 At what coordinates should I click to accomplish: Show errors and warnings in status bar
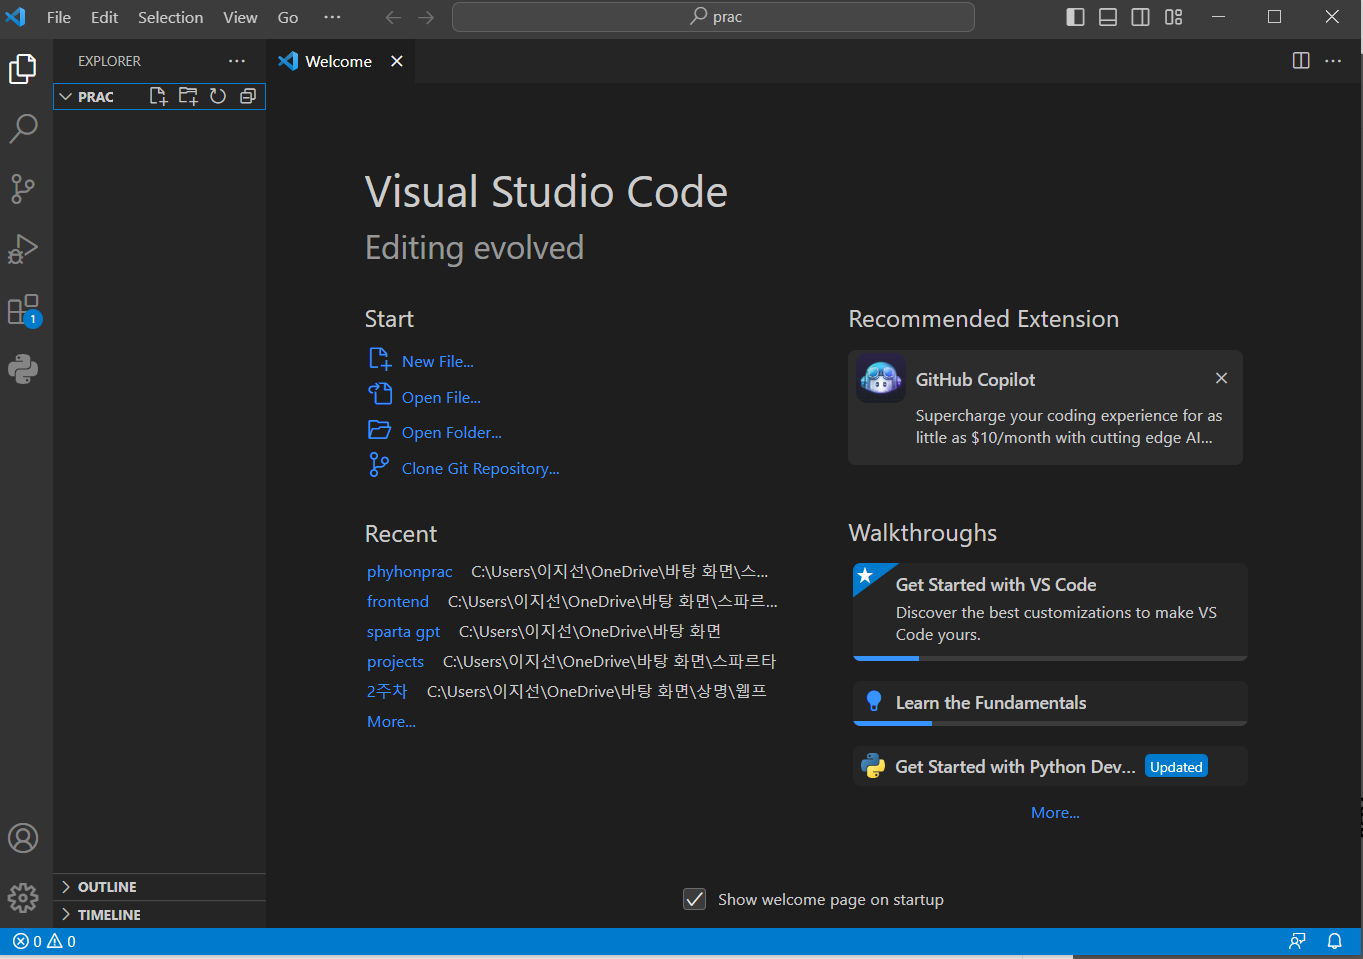44,941
